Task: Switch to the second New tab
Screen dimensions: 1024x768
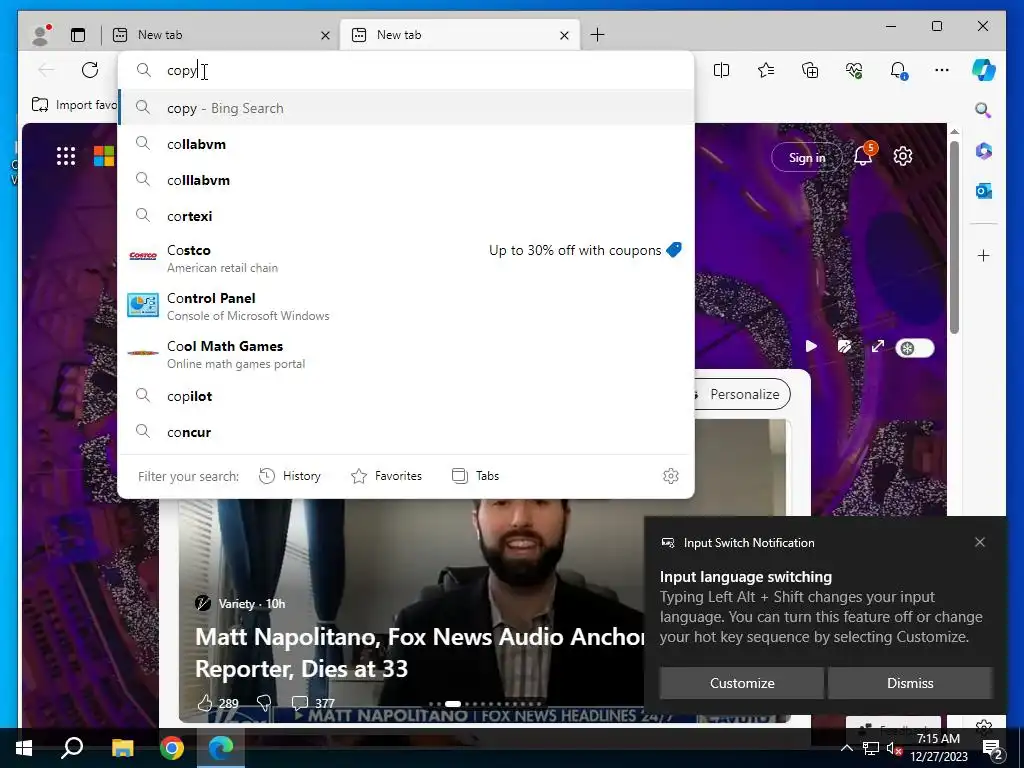Action: tap(458, 35)
